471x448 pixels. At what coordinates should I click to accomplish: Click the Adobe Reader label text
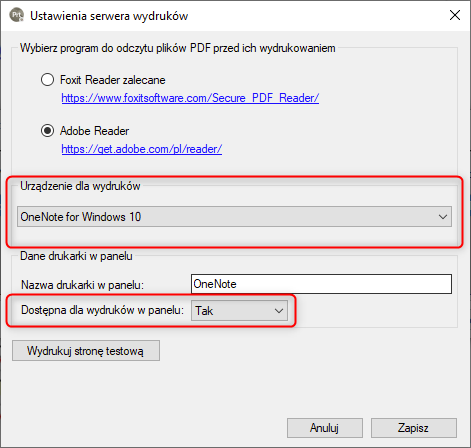pyautogui.click(x=94, y=131)
